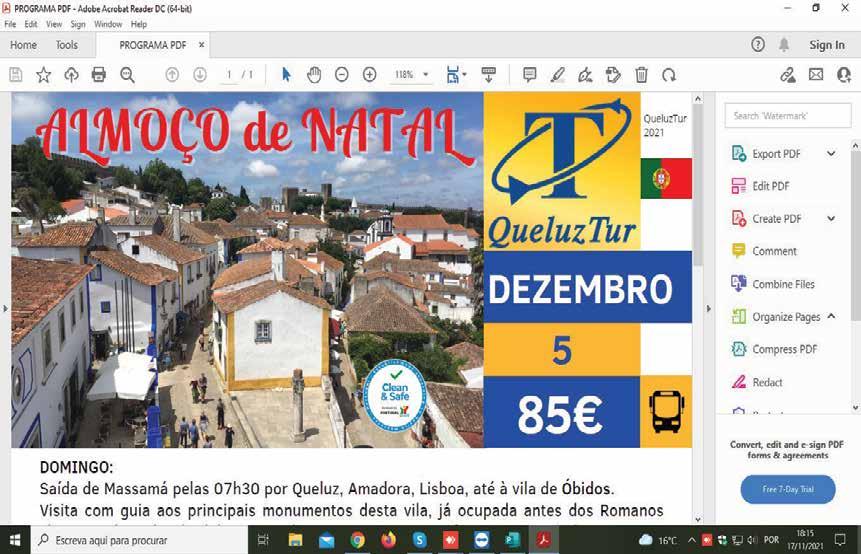Open the stamp tool

(x=613, y=74)
